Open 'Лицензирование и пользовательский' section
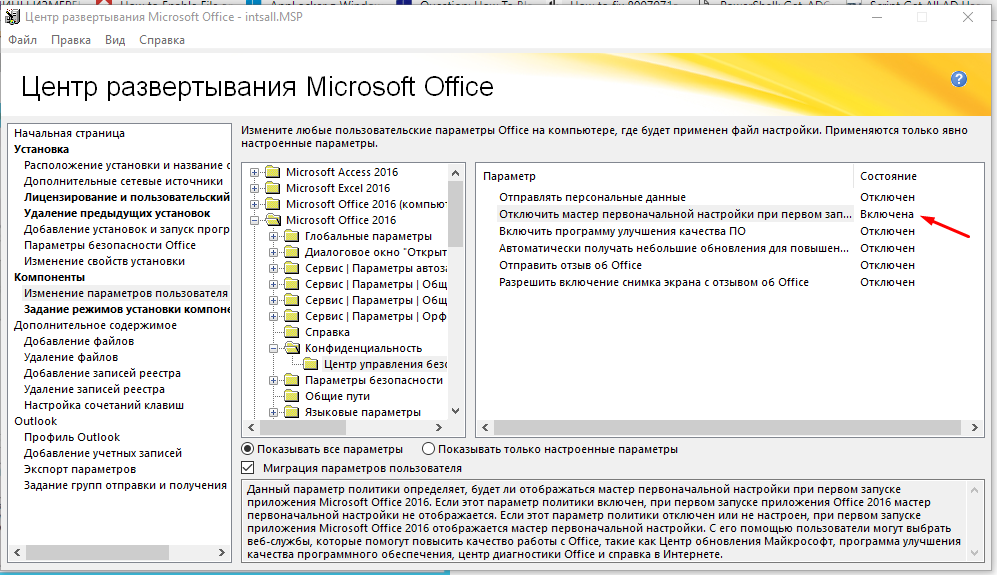The height and width of the screenshot is (575, 997). (127, 197)
